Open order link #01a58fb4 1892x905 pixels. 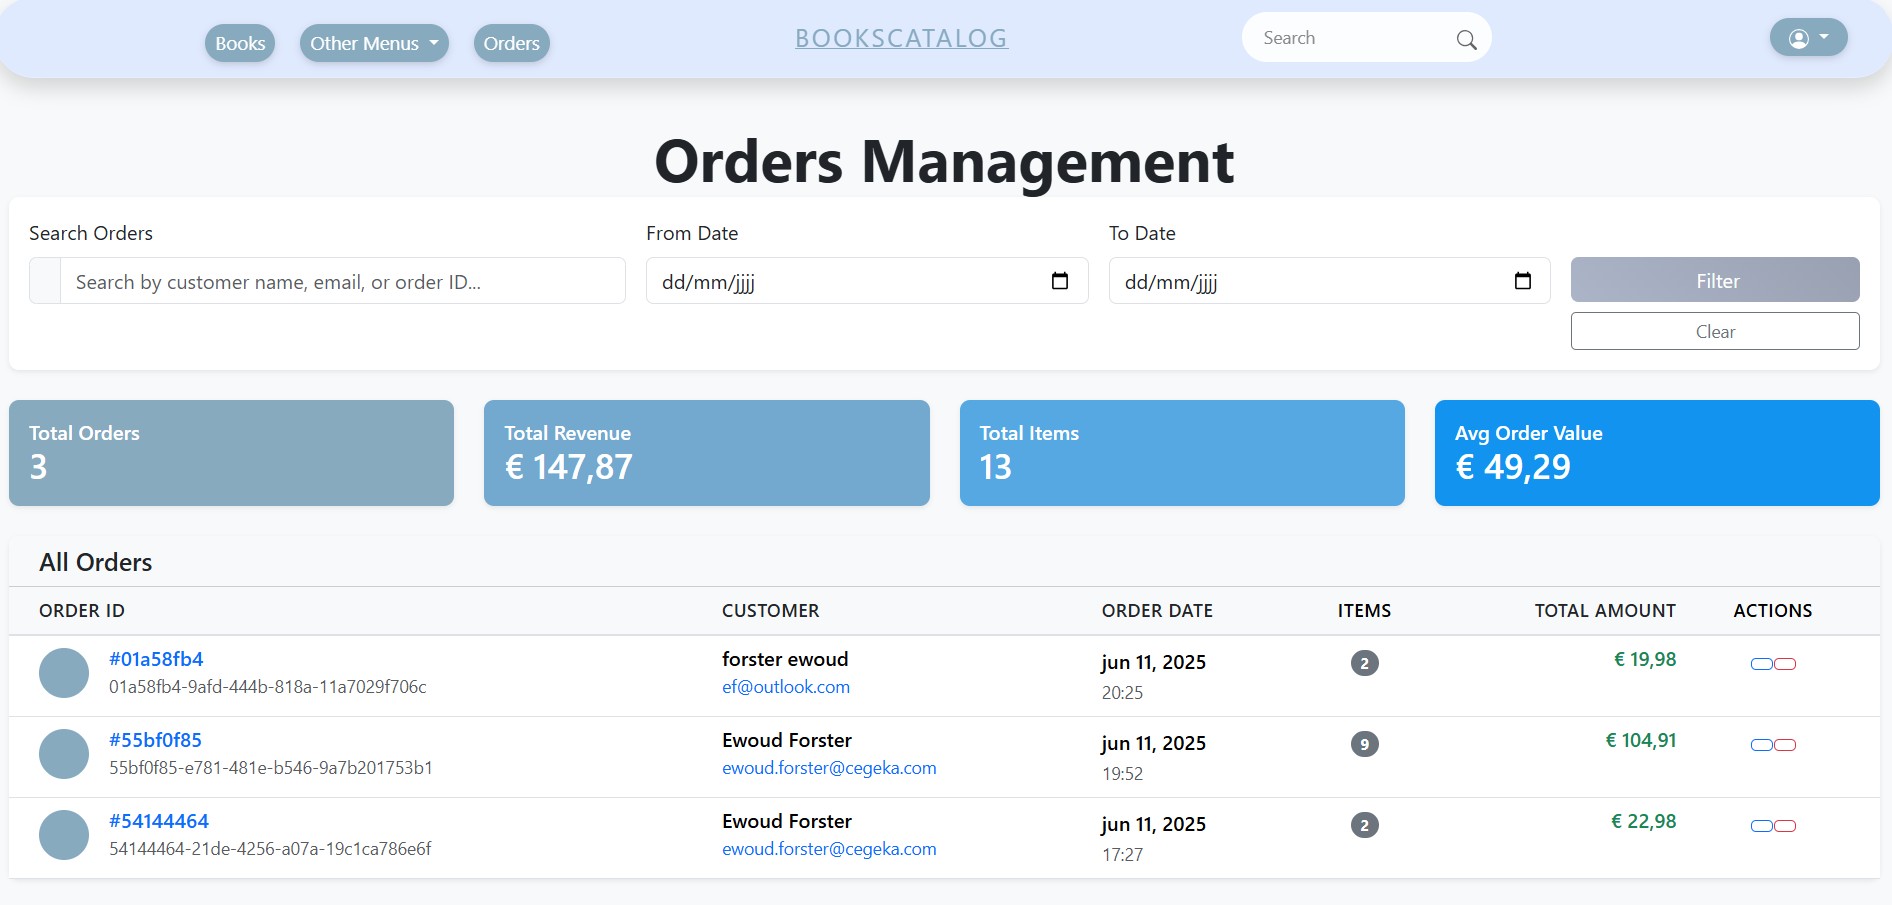[156, 659]
